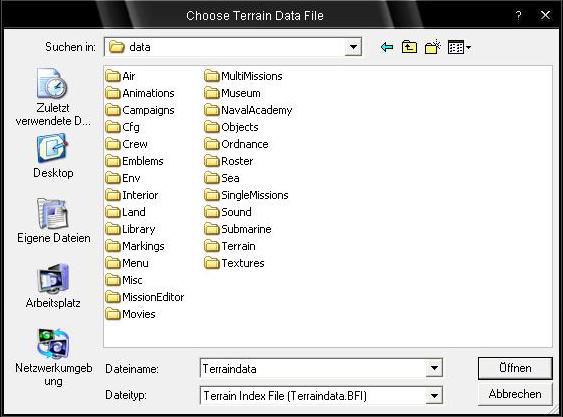Select the Campaigns folder

[140, 110]
